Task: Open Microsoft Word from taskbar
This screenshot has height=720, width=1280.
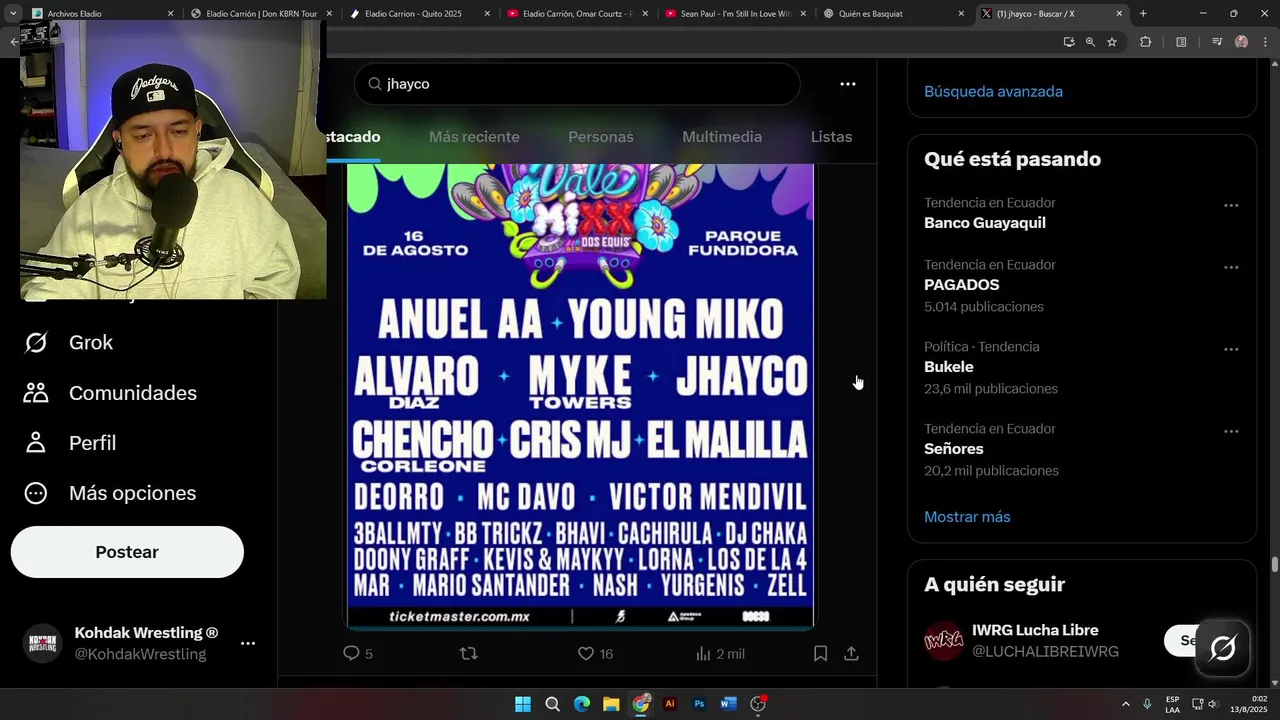Action: (x=728, y=704)
